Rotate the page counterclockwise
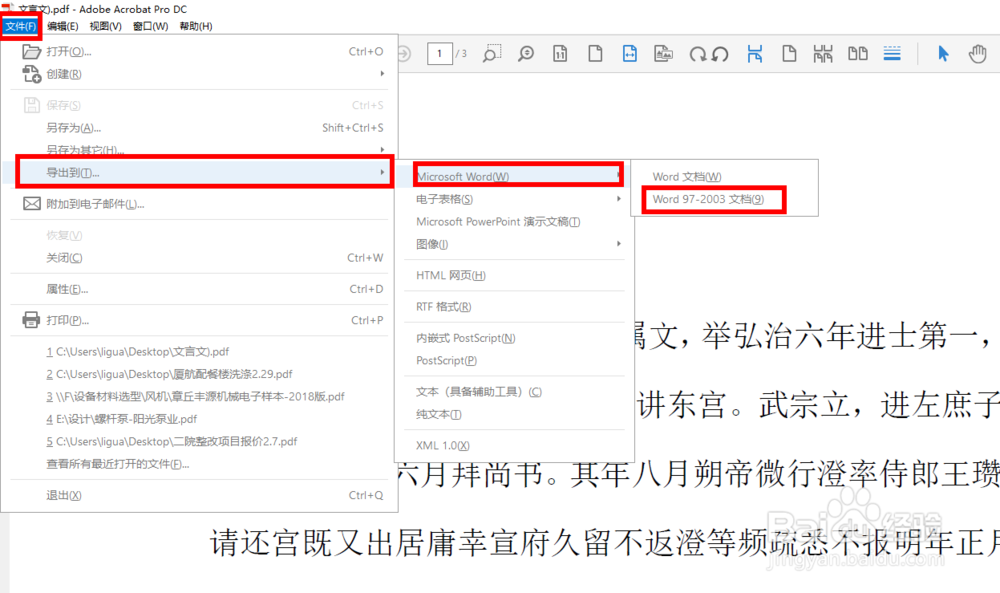 pyautogui.click(x=720, y=54)
